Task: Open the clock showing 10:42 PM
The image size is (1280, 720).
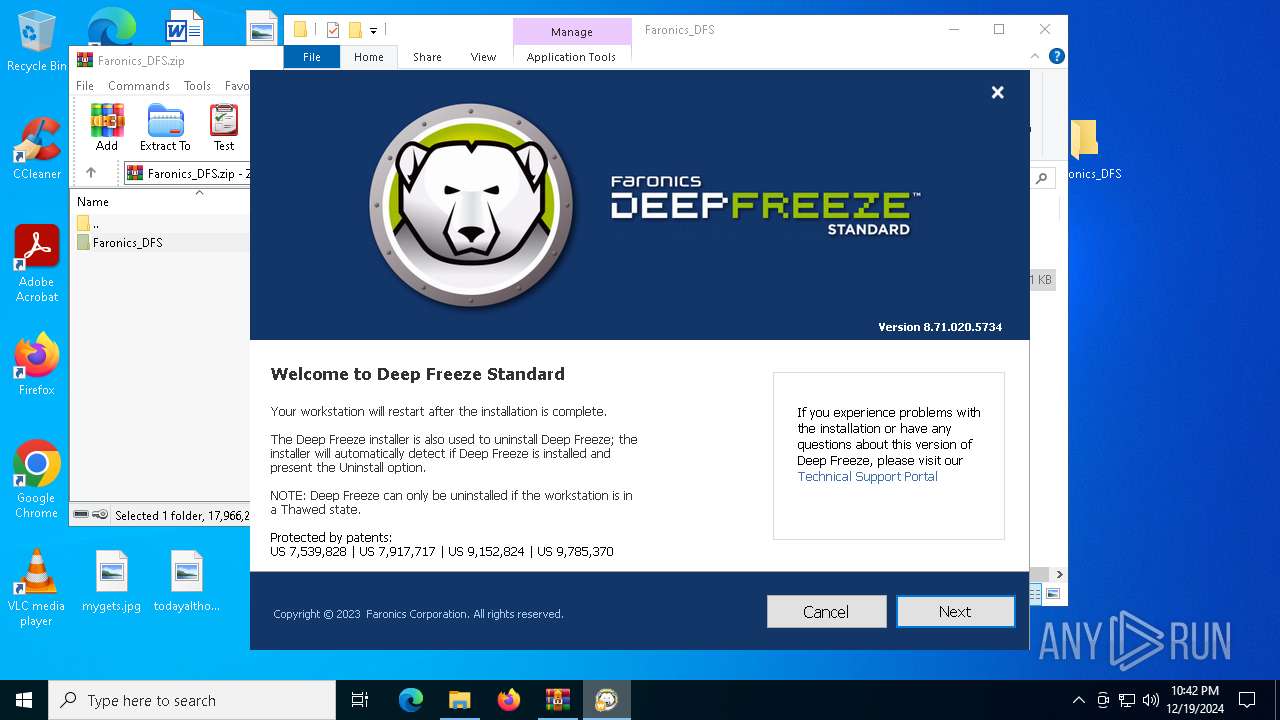Action: (x=1195, y=700)
